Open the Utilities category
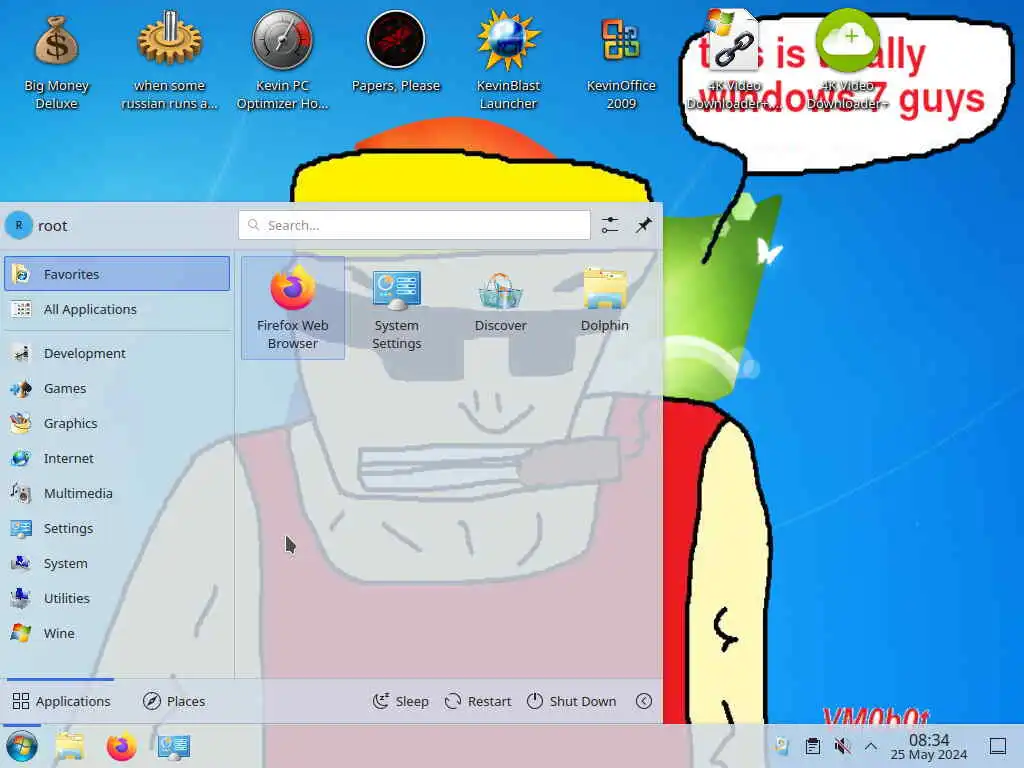Screen dimensions: 1024x768 coord(117,598)
